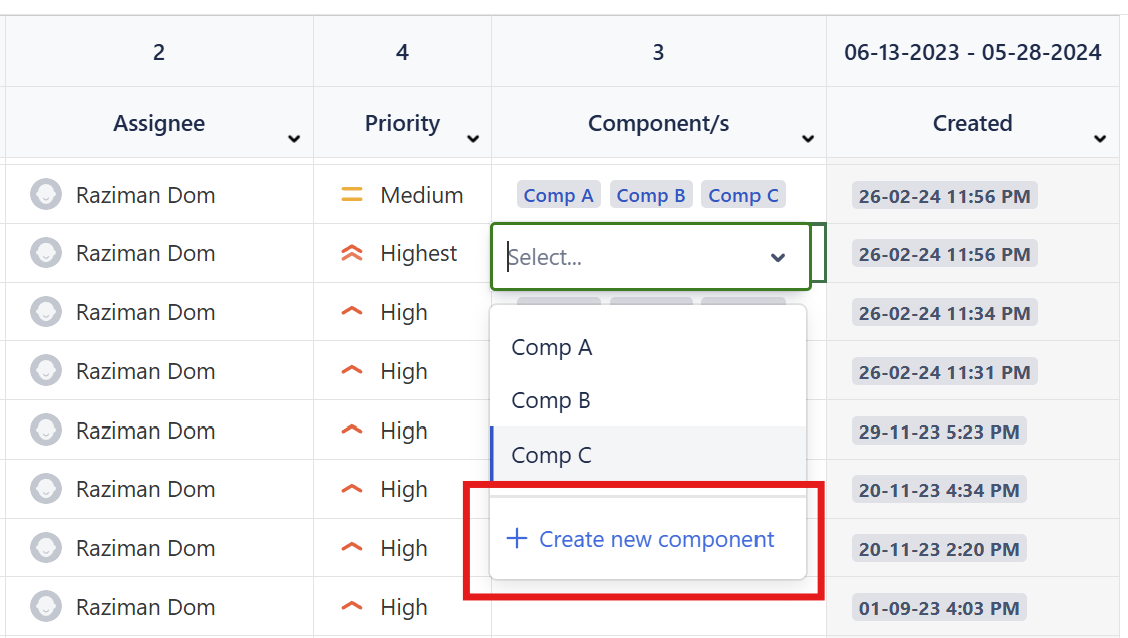Select Comp A from the dropdown list
Screen dimensions: 1128x638
pos(551,347)
